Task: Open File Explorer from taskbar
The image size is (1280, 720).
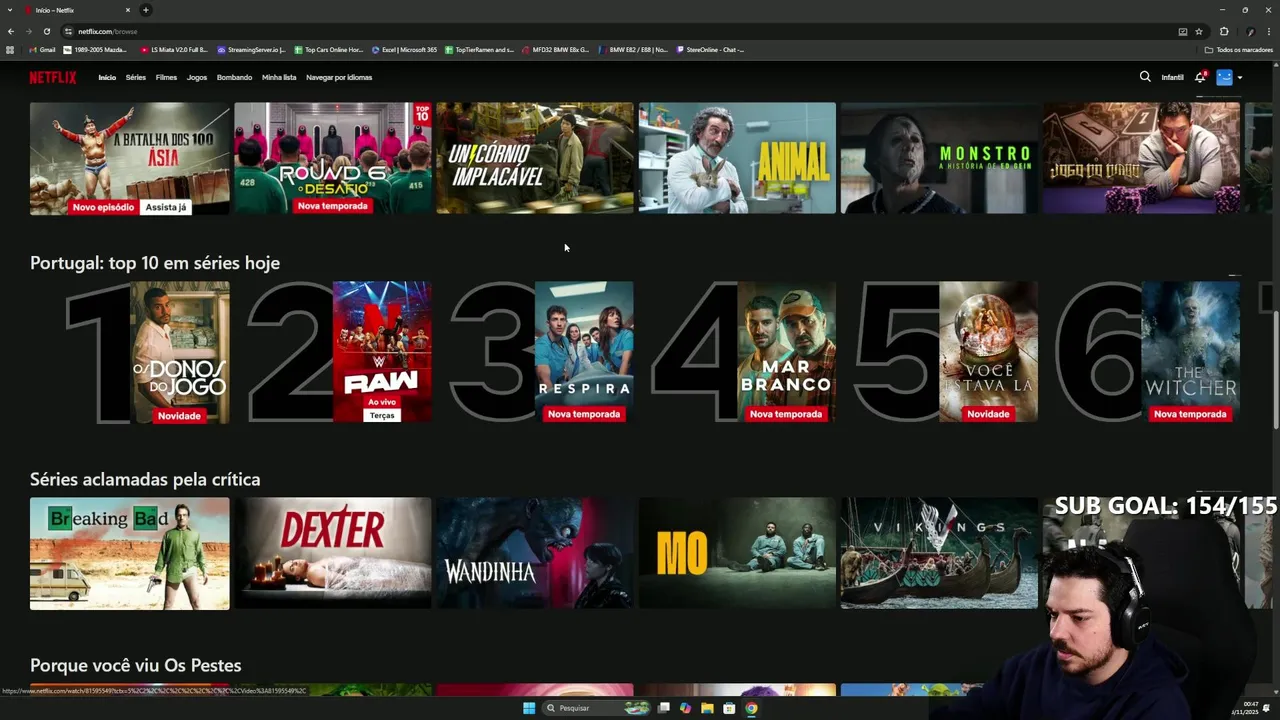Action: (x=707, y=708)
